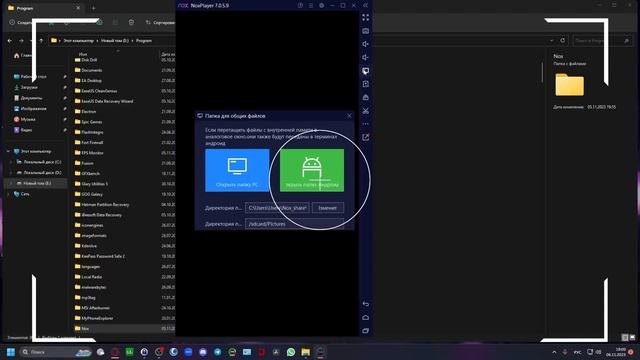This screenshot has height=360, width=640.
Task: Open the shared computer folder icon in Nox sidebar
Action: click(x=366, y=71)
